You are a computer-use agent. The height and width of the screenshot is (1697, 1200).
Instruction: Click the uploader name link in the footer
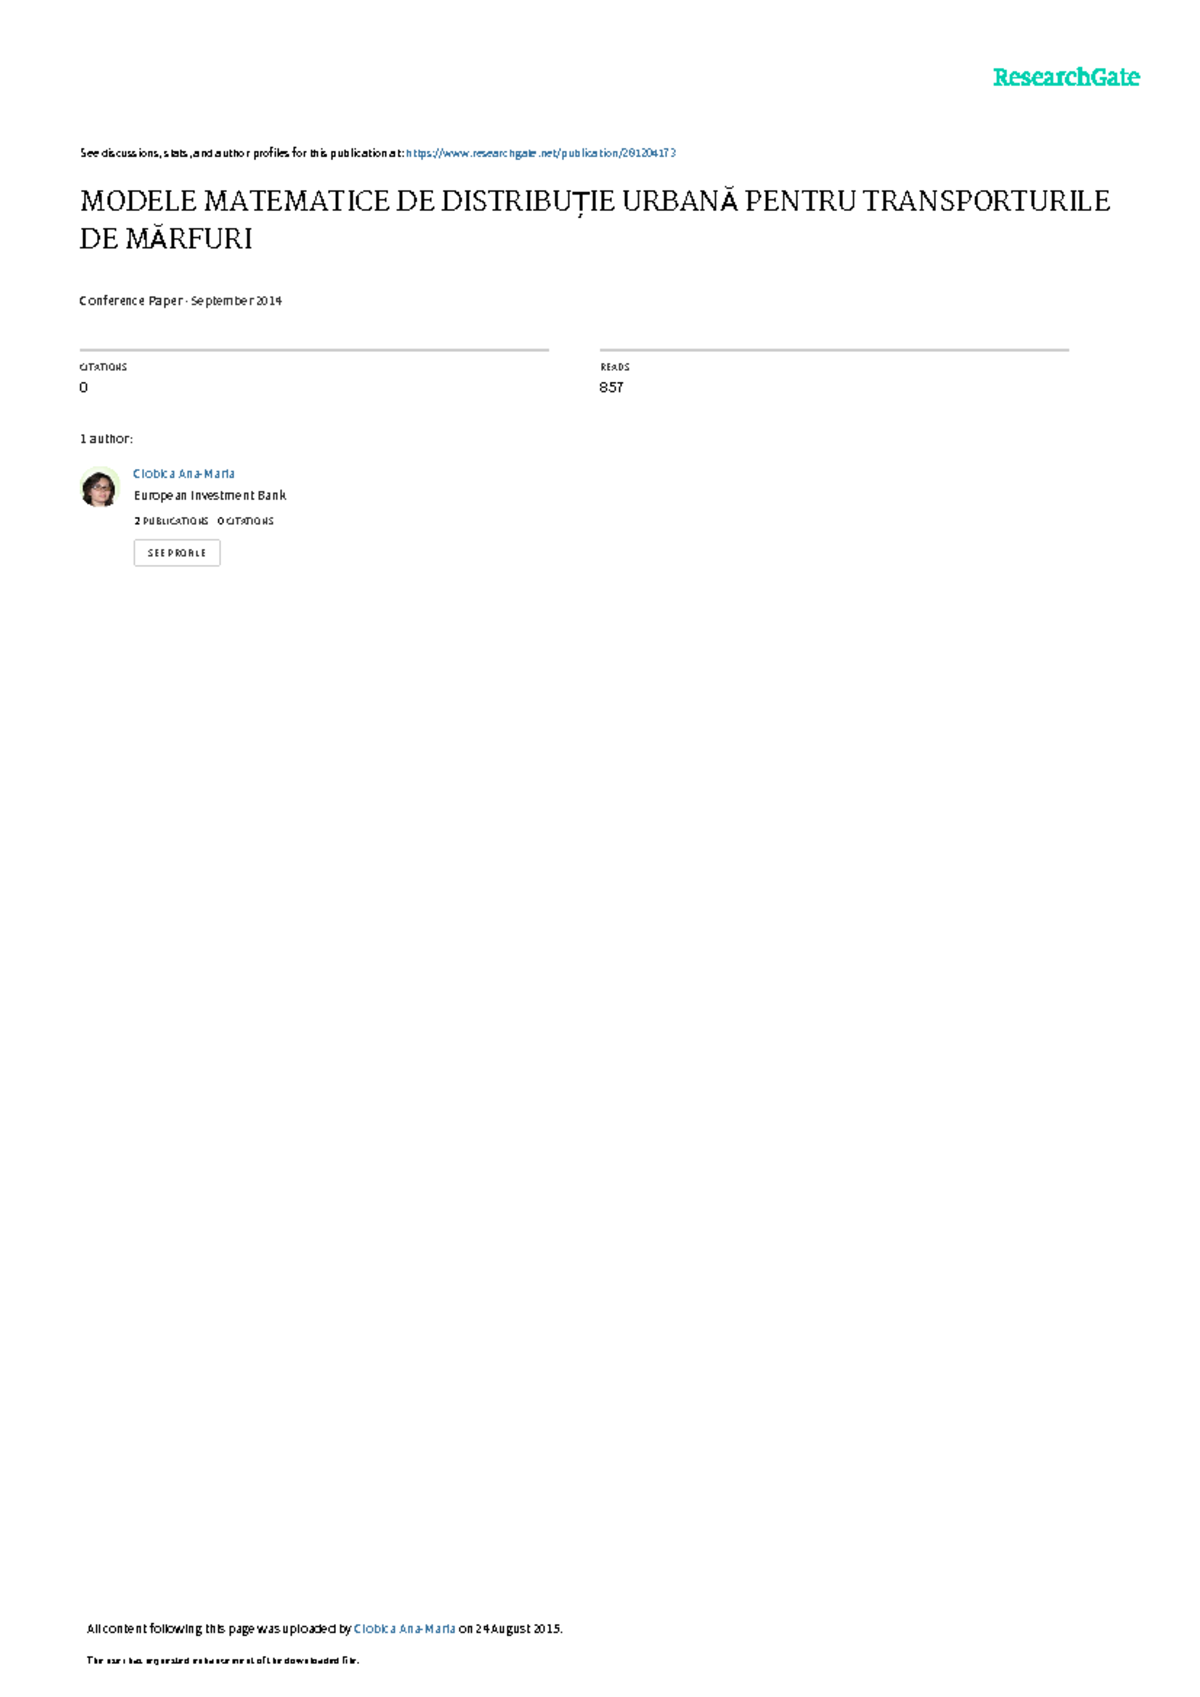point(405,1629)
